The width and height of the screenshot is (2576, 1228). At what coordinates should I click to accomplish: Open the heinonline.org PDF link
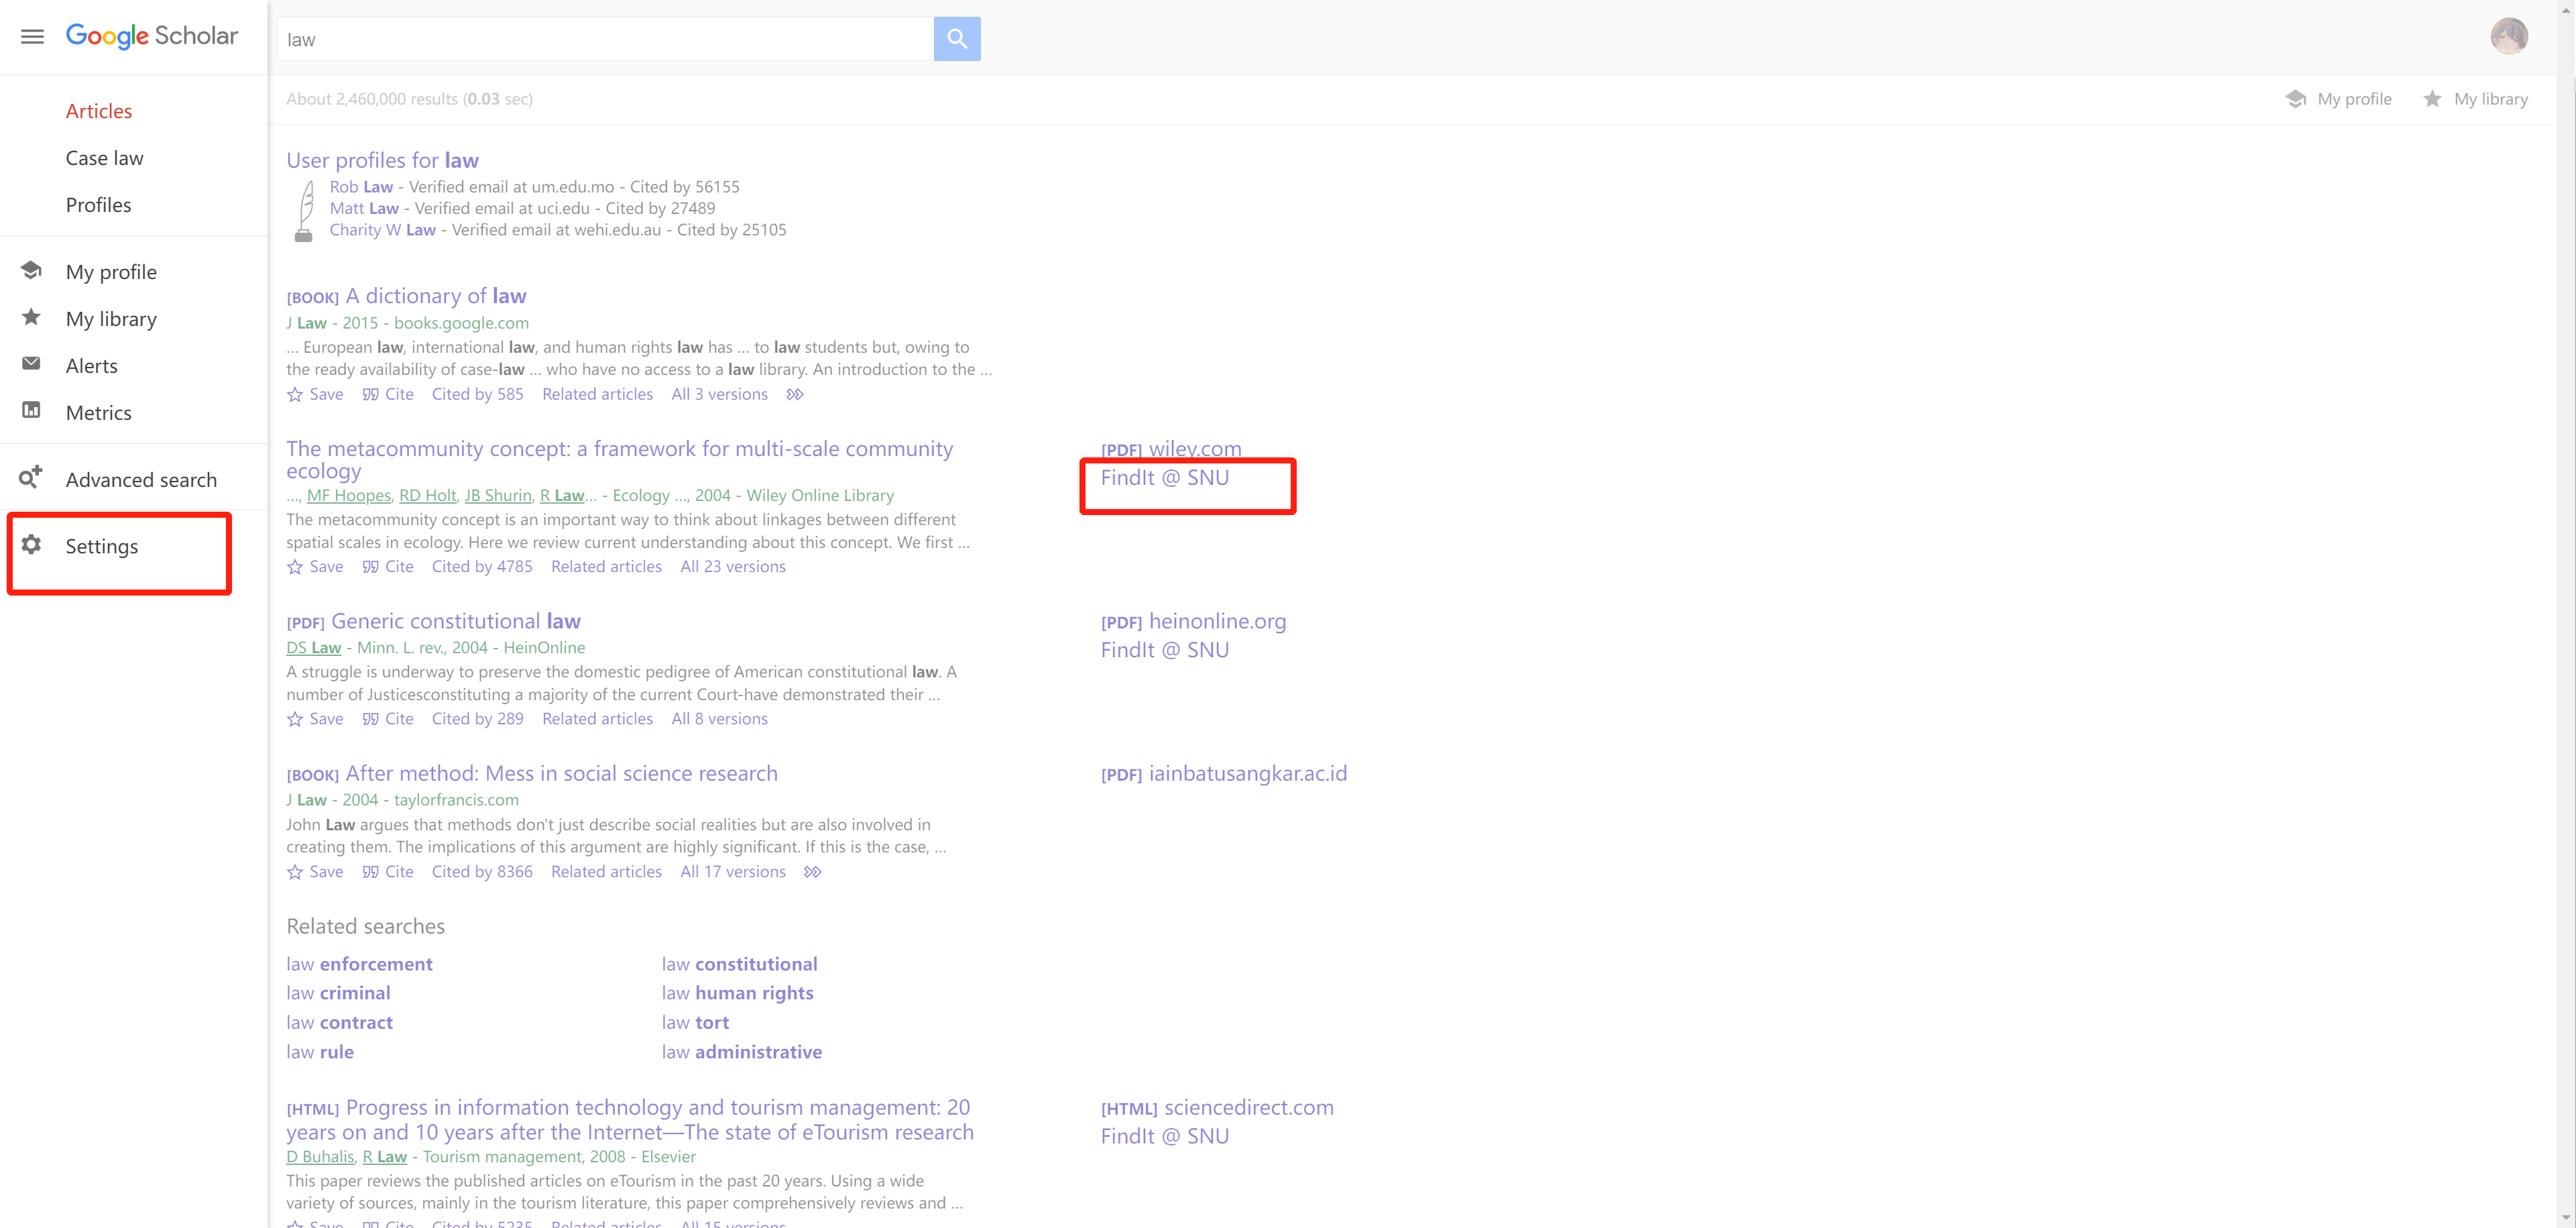coord(1194,621)
